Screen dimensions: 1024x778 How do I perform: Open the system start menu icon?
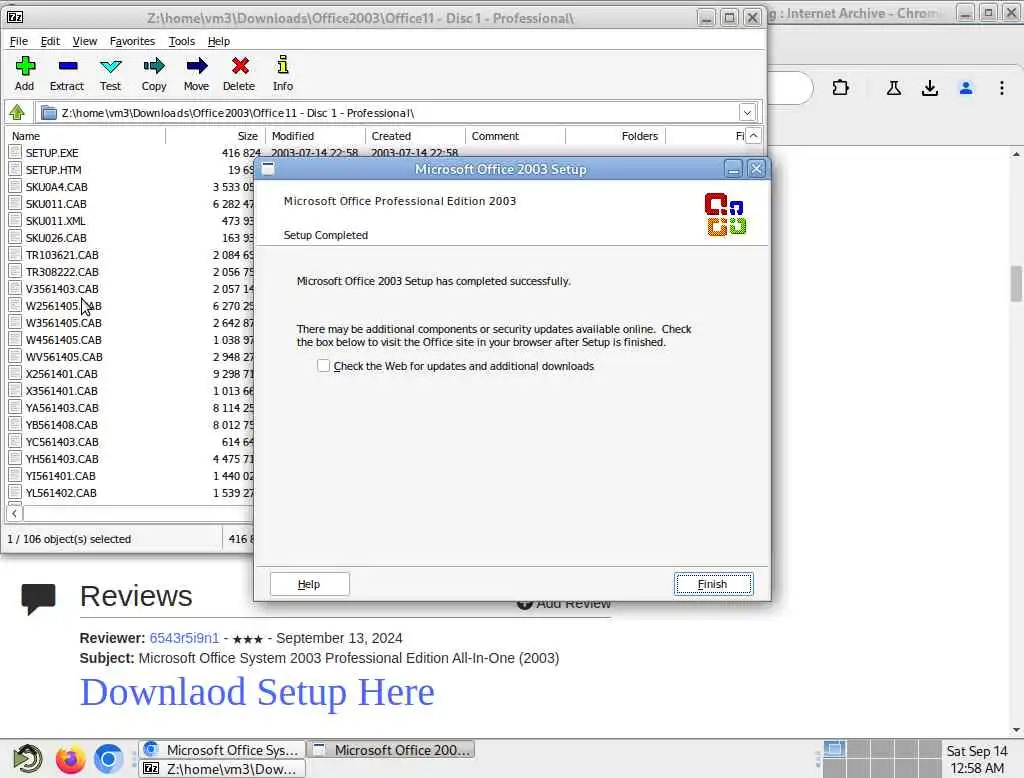[27, 759]
